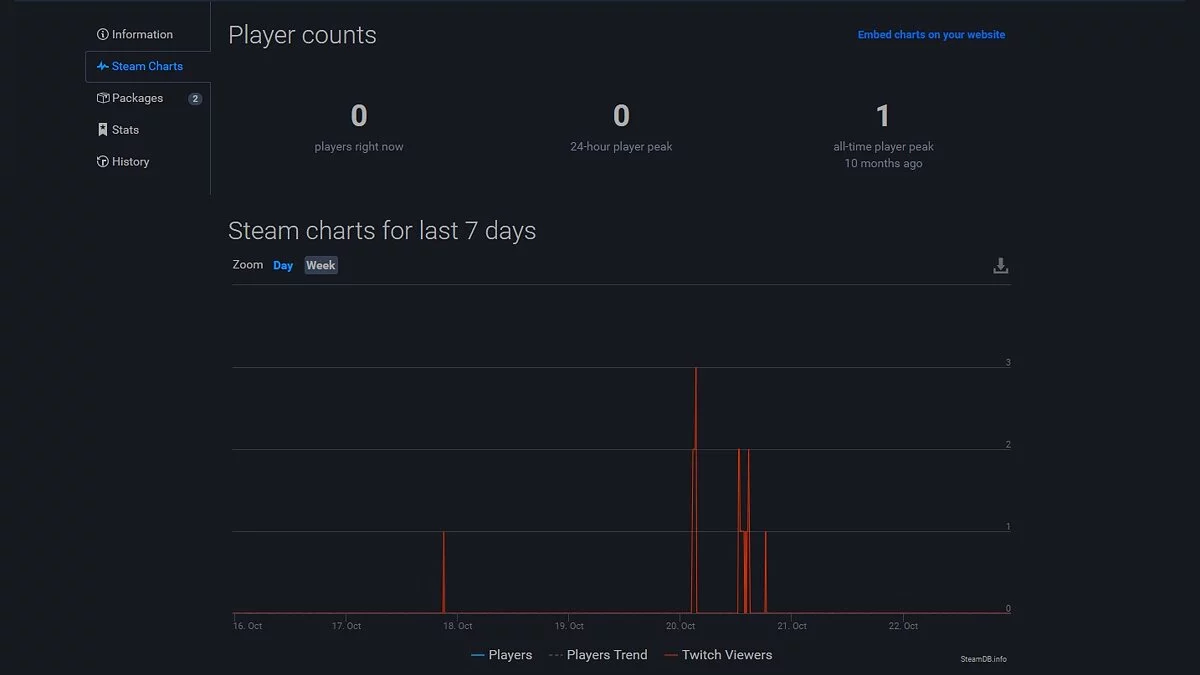Open the History sidebar tab
This screenshot has height=675, width=1200.
click(x=147, y=162)
